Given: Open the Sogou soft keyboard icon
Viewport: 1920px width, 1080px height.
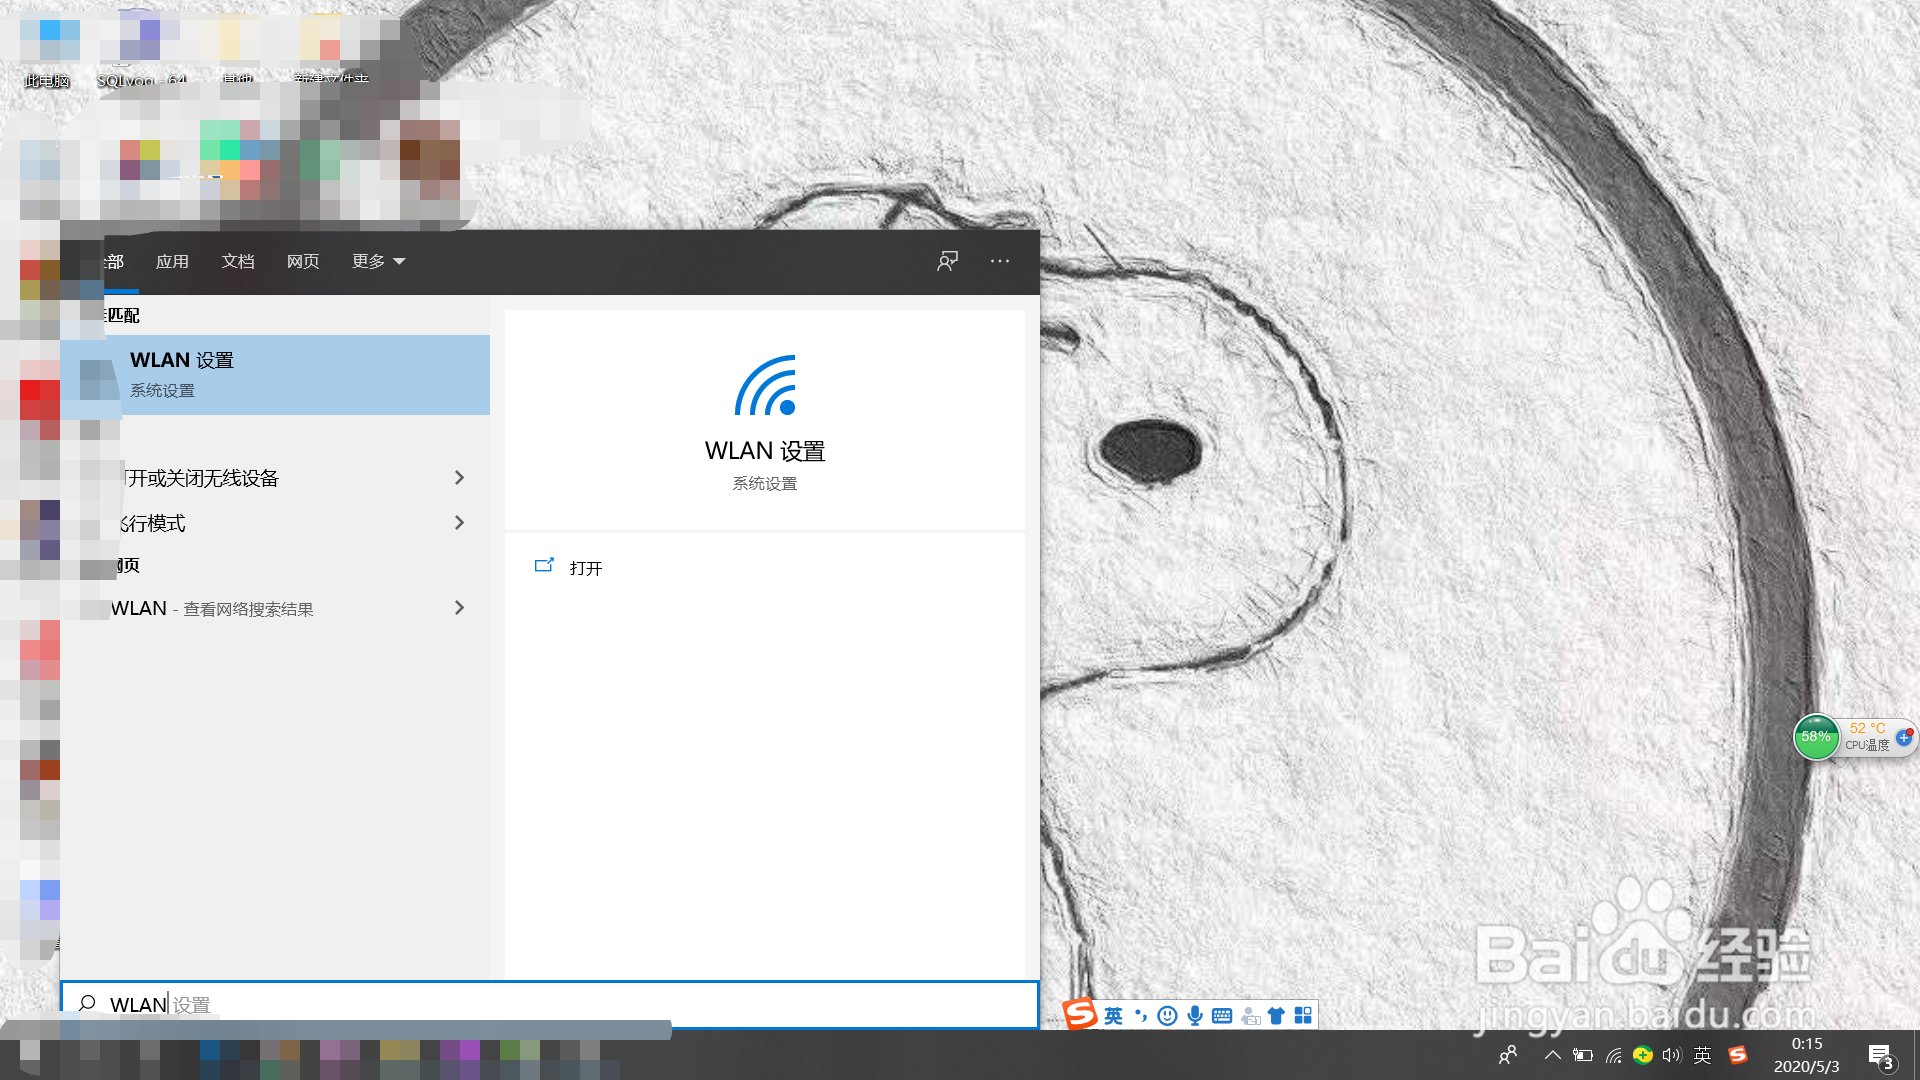Looking at the screenshot, I should tap(1222, 1016).
